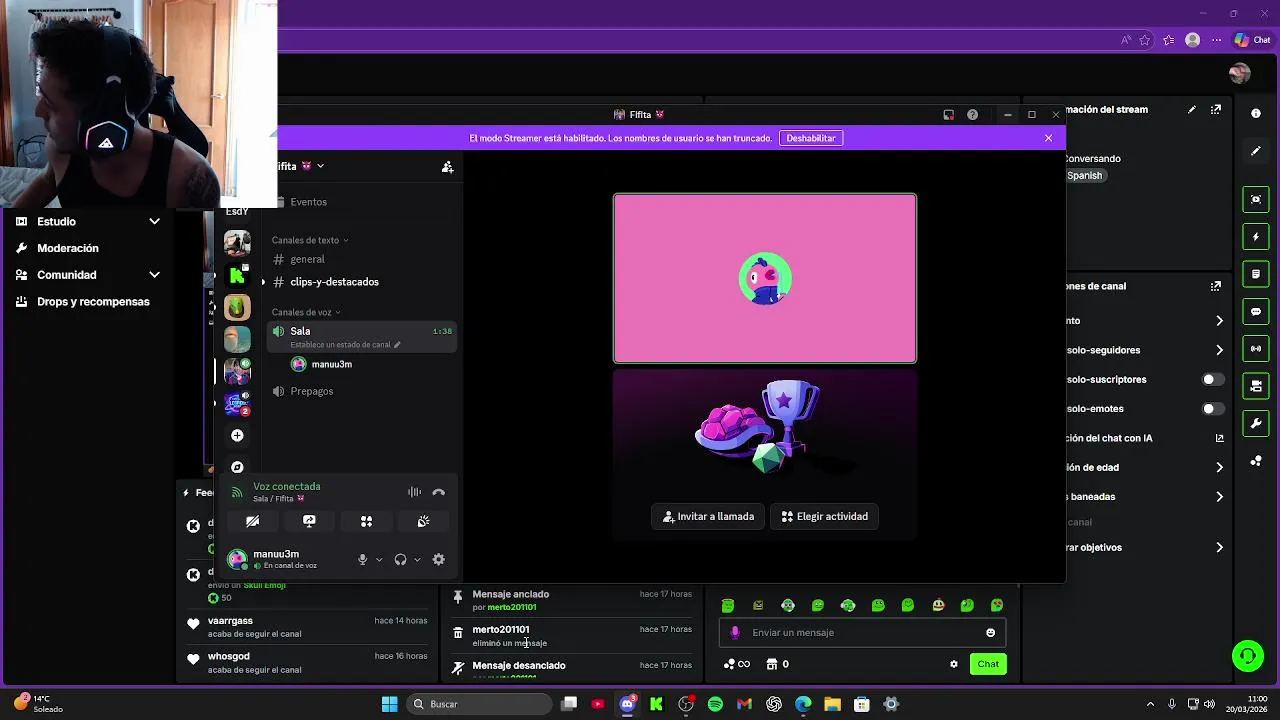Click the Enviar un mensaje chat field
The width and height of the screenshot is (1280, 720).
[x=862, y=633]
